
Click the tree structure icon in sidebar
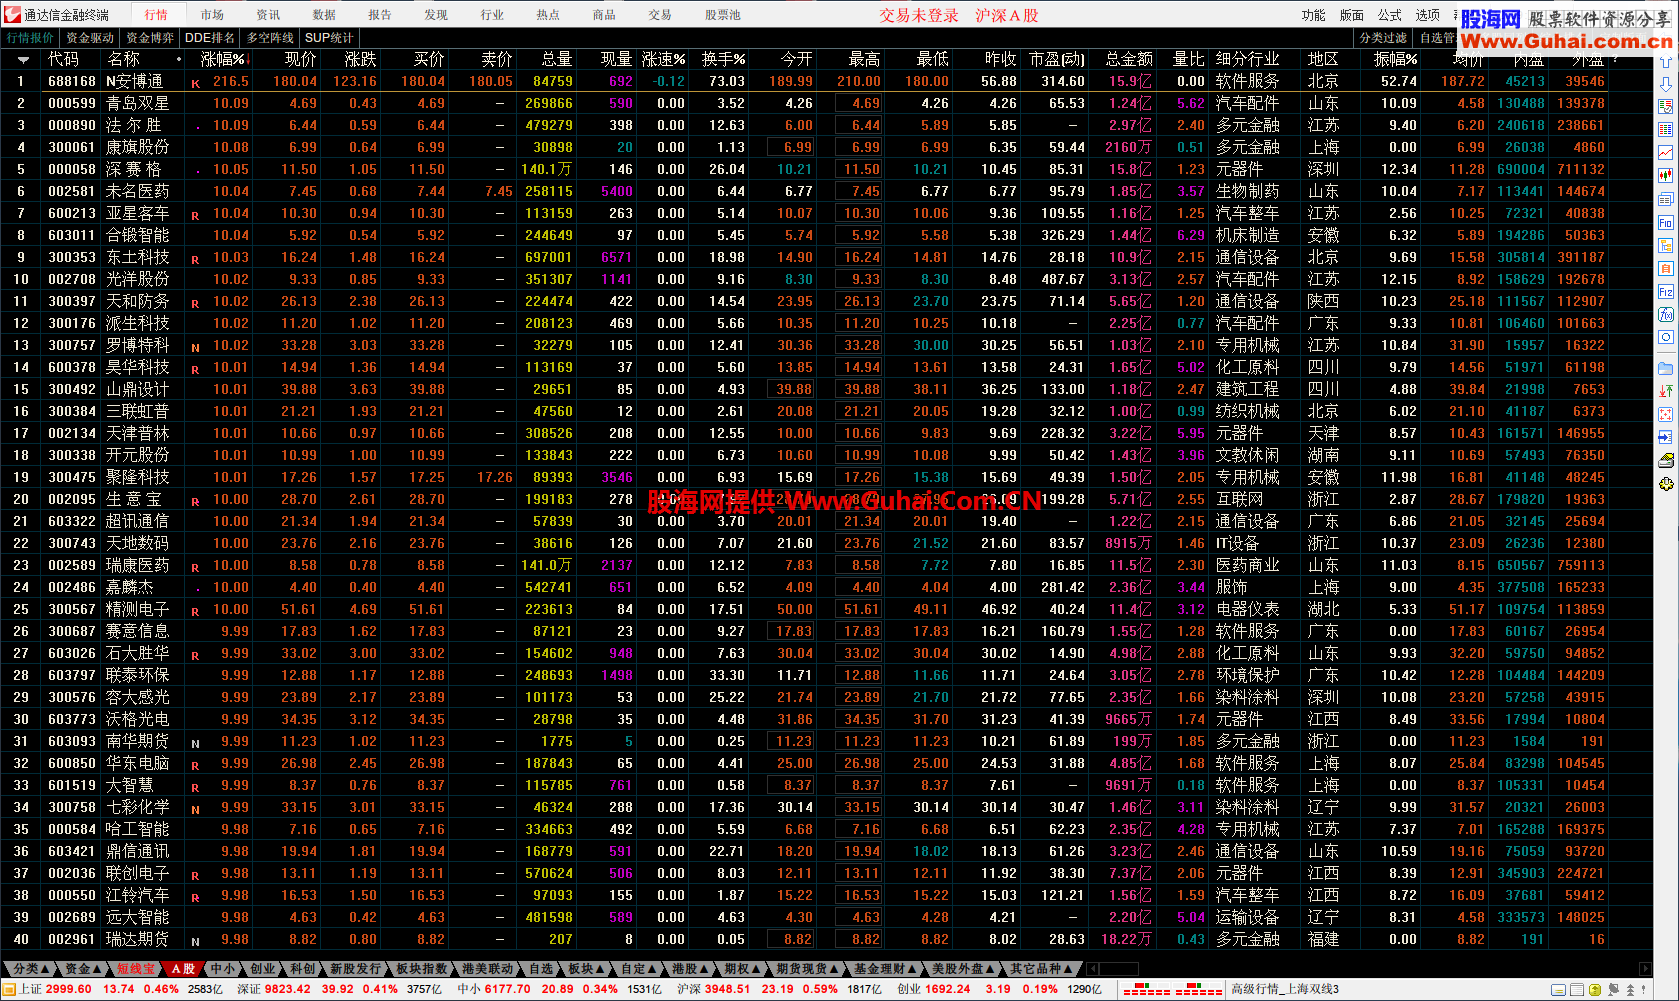coord(1665,246)
